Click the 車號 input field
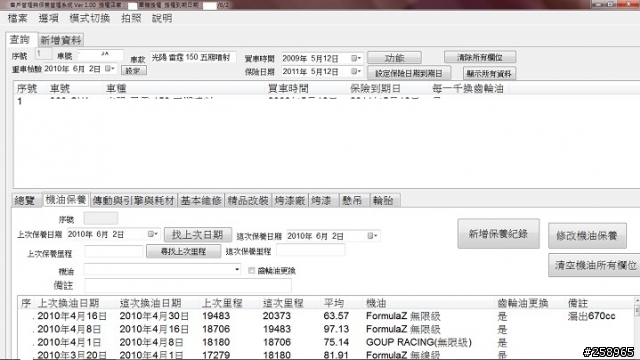Screen dimensions: 640x360 100,55
